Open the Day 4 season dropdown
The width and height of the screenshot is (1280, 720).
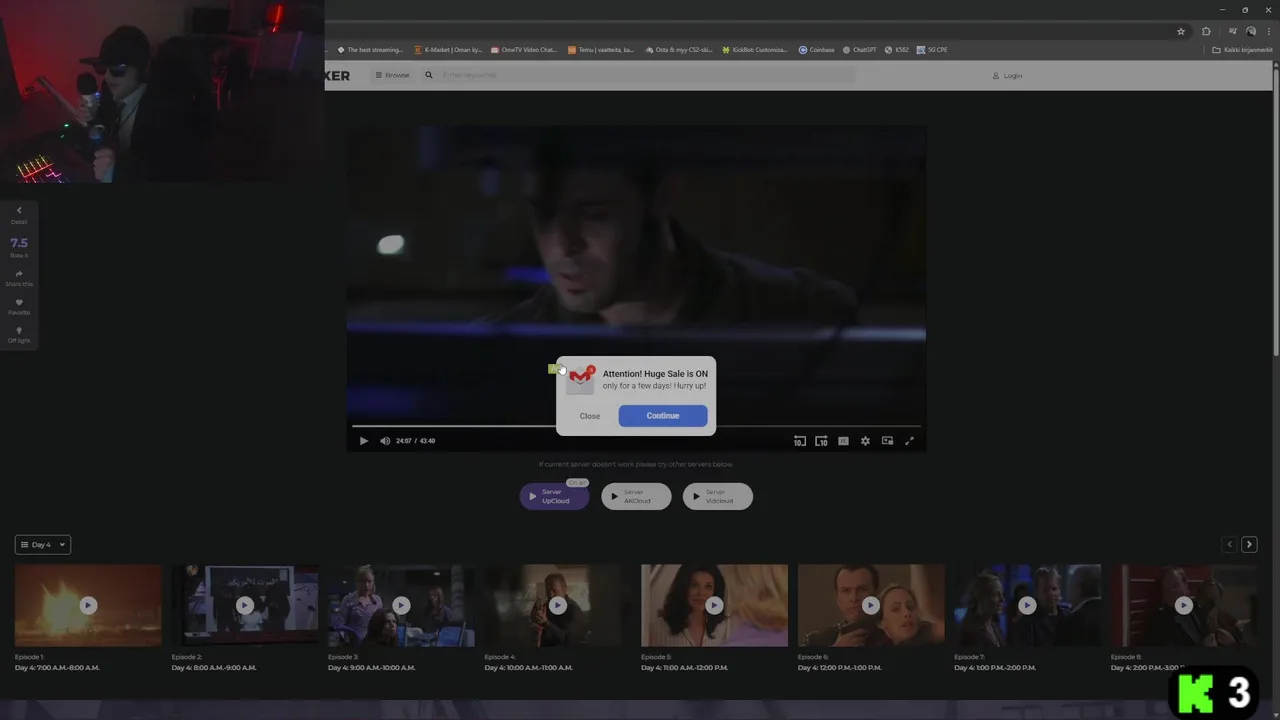click(x=43, y=545)
